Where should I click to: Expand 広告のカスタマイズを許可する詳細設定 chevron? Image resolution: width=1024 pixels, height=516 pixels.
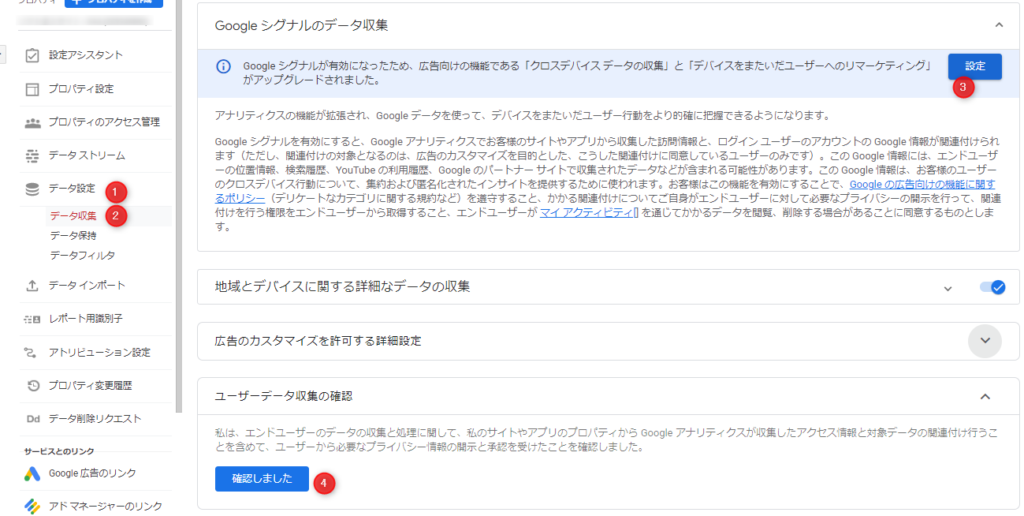tap(985, 341)
